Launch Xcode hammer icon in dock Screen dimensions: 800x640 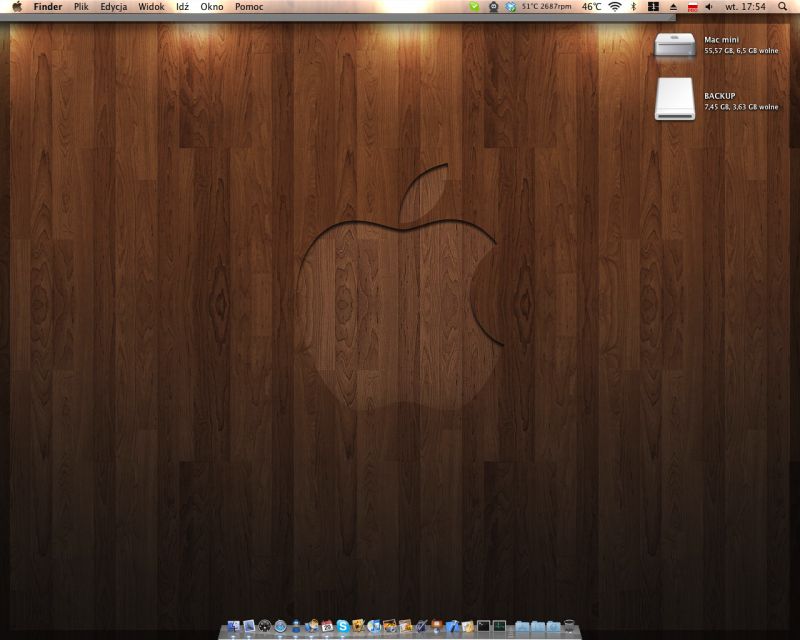tap(452, 626)
